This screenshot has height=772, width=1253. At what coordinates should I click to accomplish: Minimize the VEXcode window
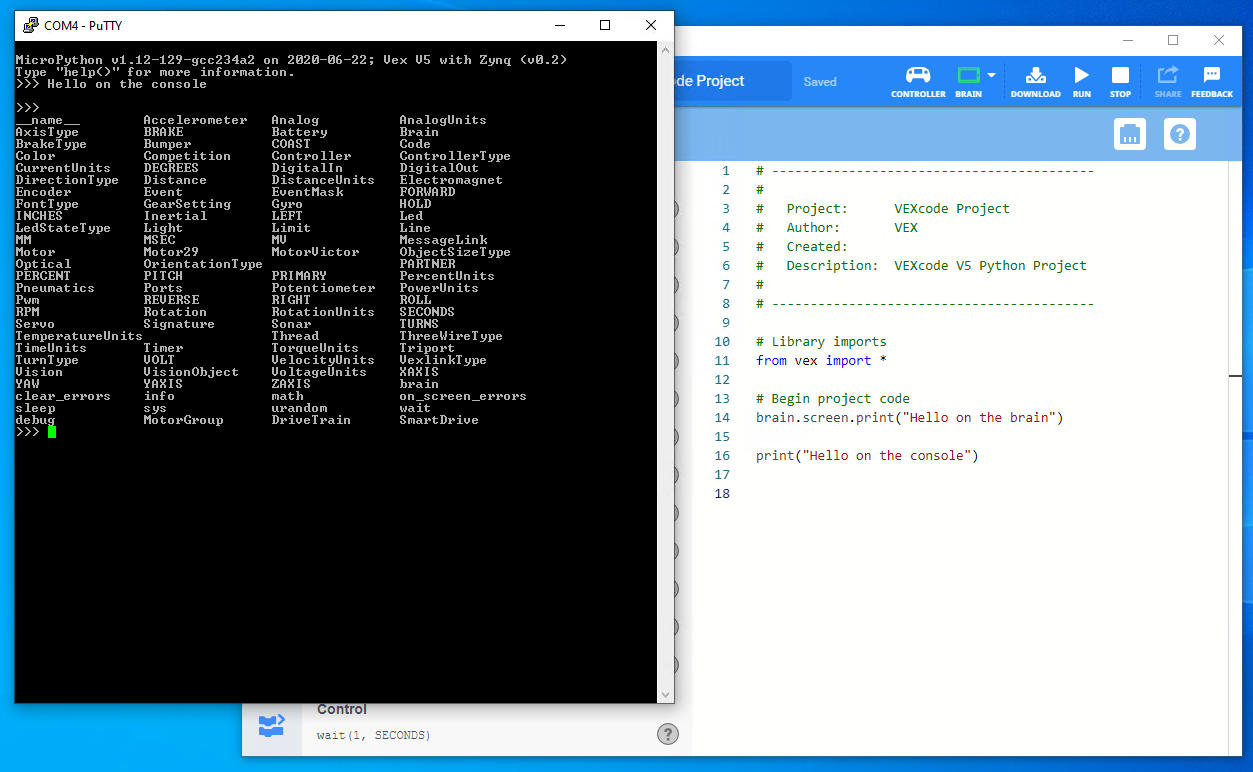tap(1127, 40)
